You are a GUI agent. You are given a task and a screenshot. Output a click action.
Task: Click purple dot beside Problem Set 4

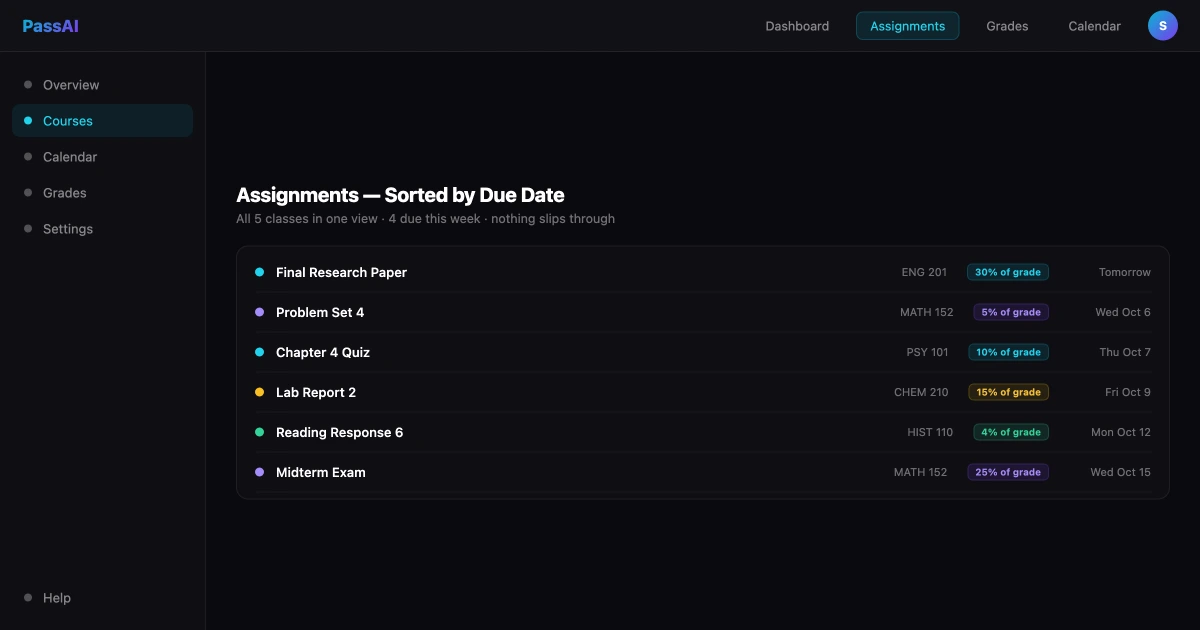(260, 312)
